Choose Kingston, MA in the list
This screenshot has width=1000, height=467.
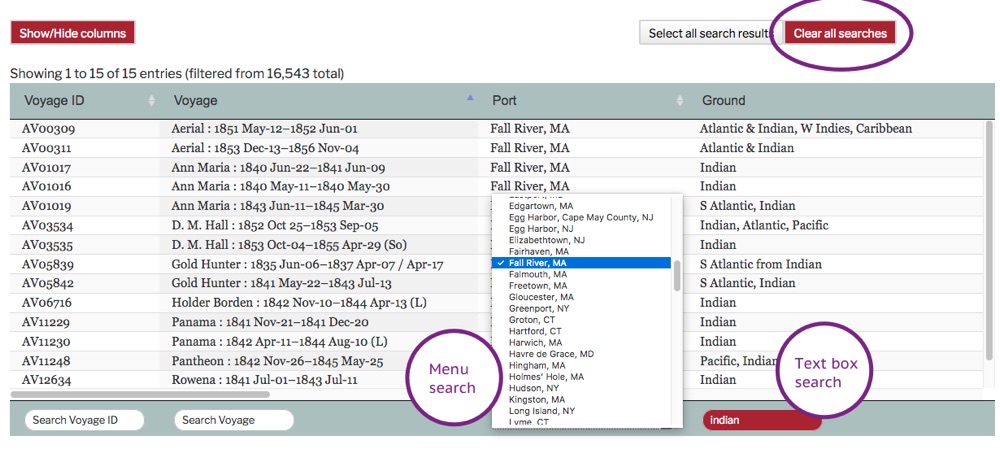tap(537, 399)
